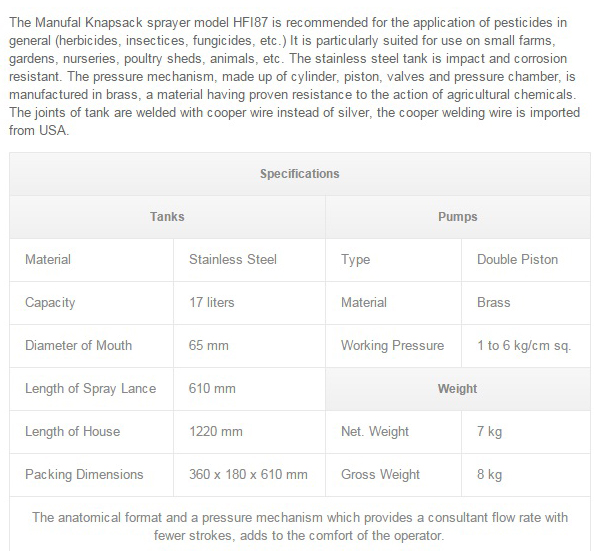The height and width of the screenshot is (551, 594).
Task: Click the 1 to 6 kg/cm sq. value
Action: coord(526,346)
